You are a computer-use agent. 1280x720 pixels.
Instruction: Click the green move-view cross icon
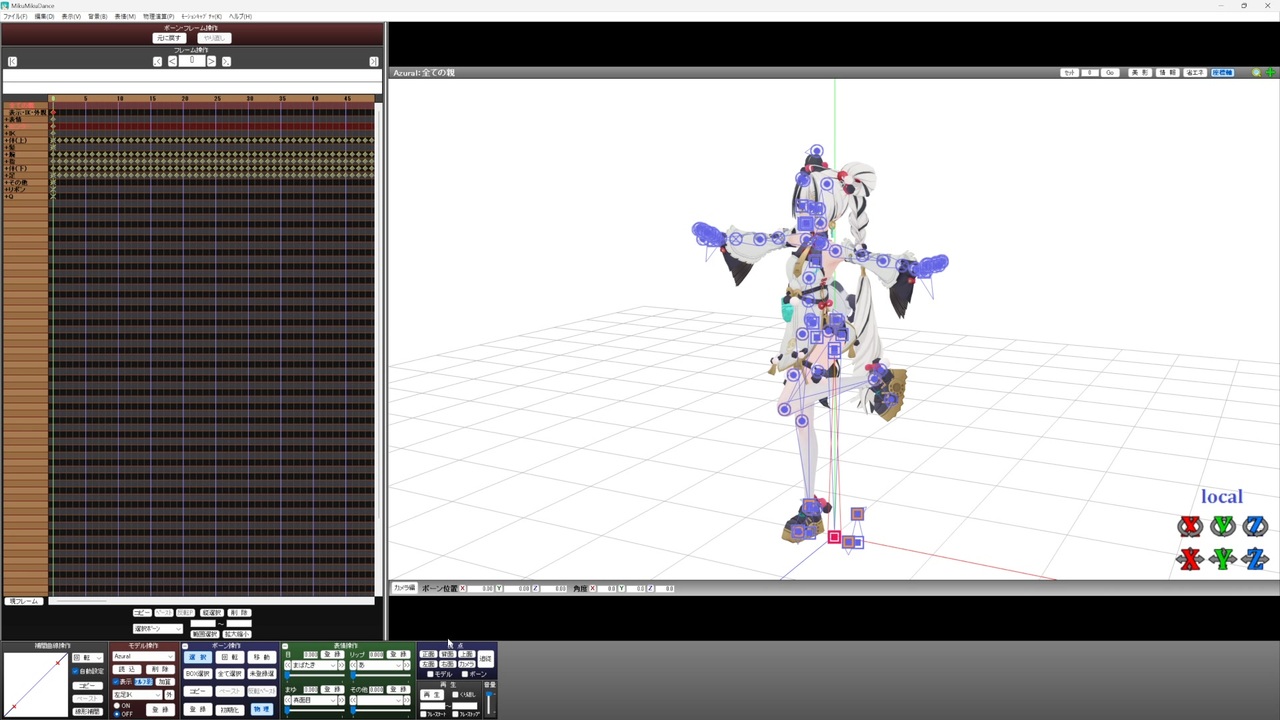pos(1271,73)
